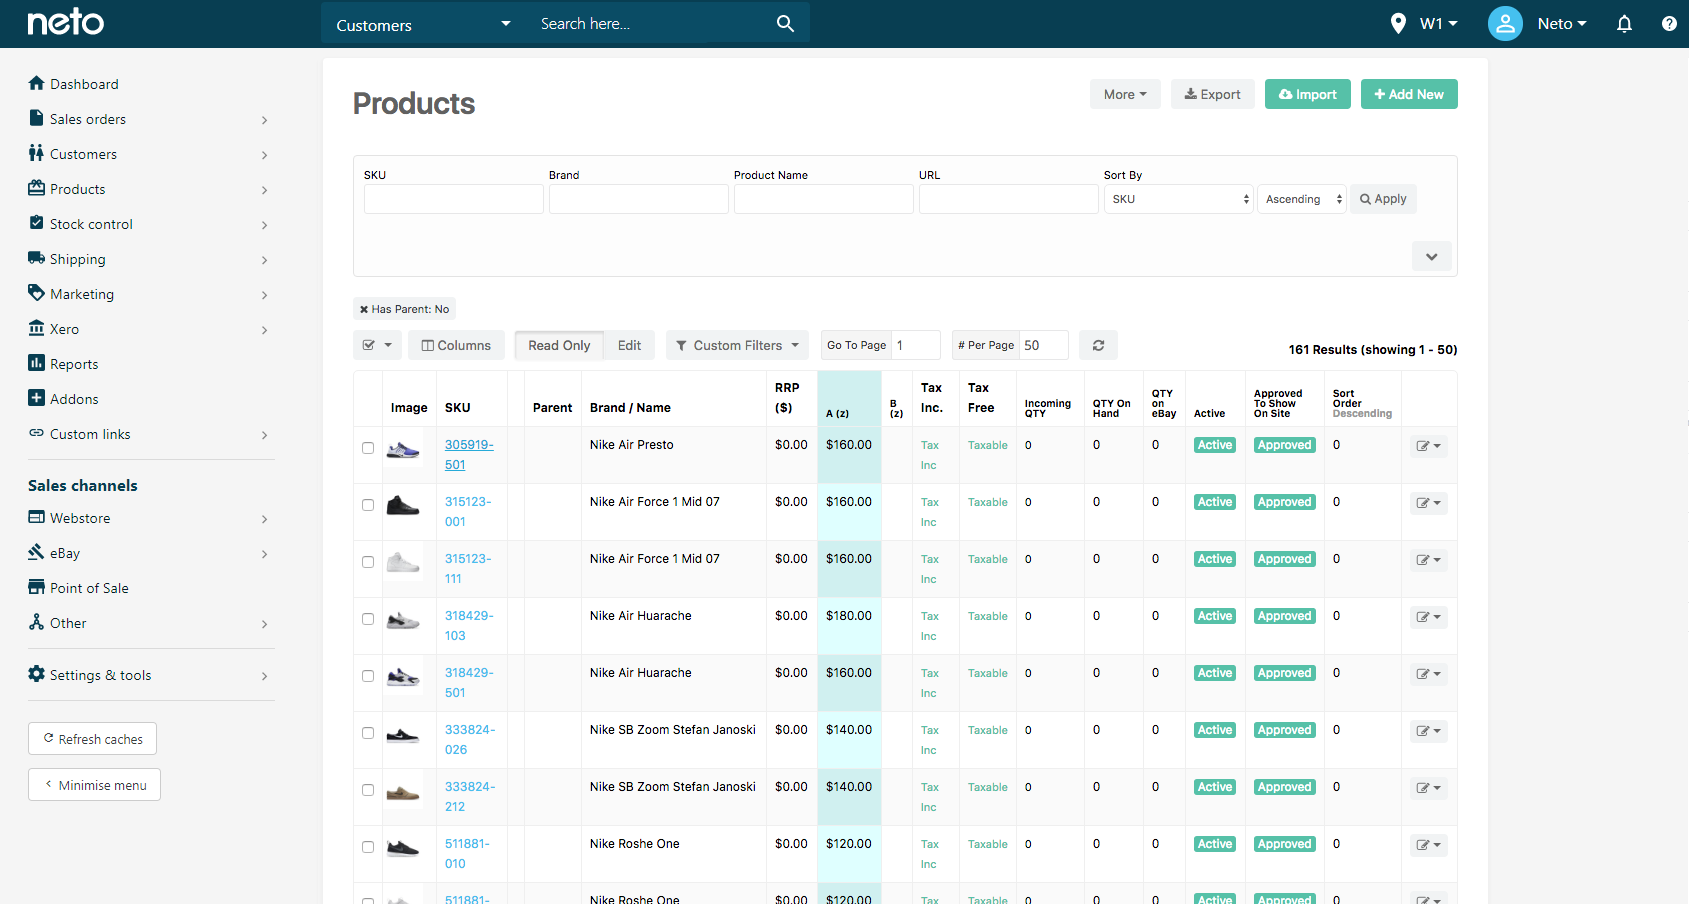The image size is (1689, 904).
Task: Expand the Shipping menu
Action: pyautogui.click(x=264, y=260)
